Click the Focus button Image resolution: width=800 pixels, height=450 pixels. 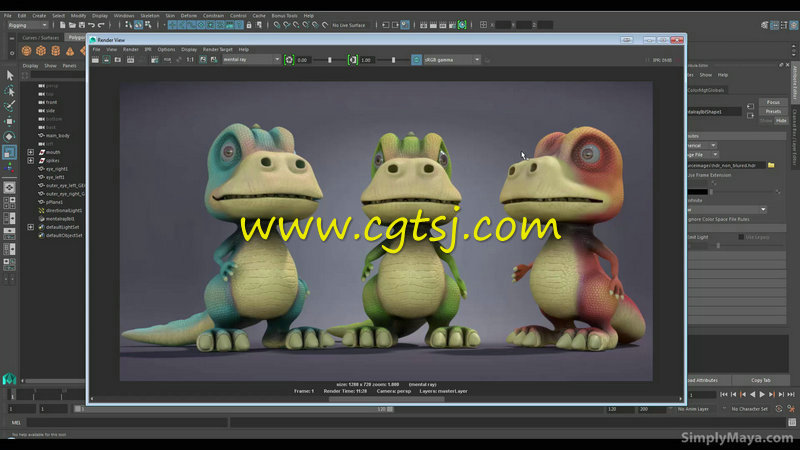click(x=773, y=102)
